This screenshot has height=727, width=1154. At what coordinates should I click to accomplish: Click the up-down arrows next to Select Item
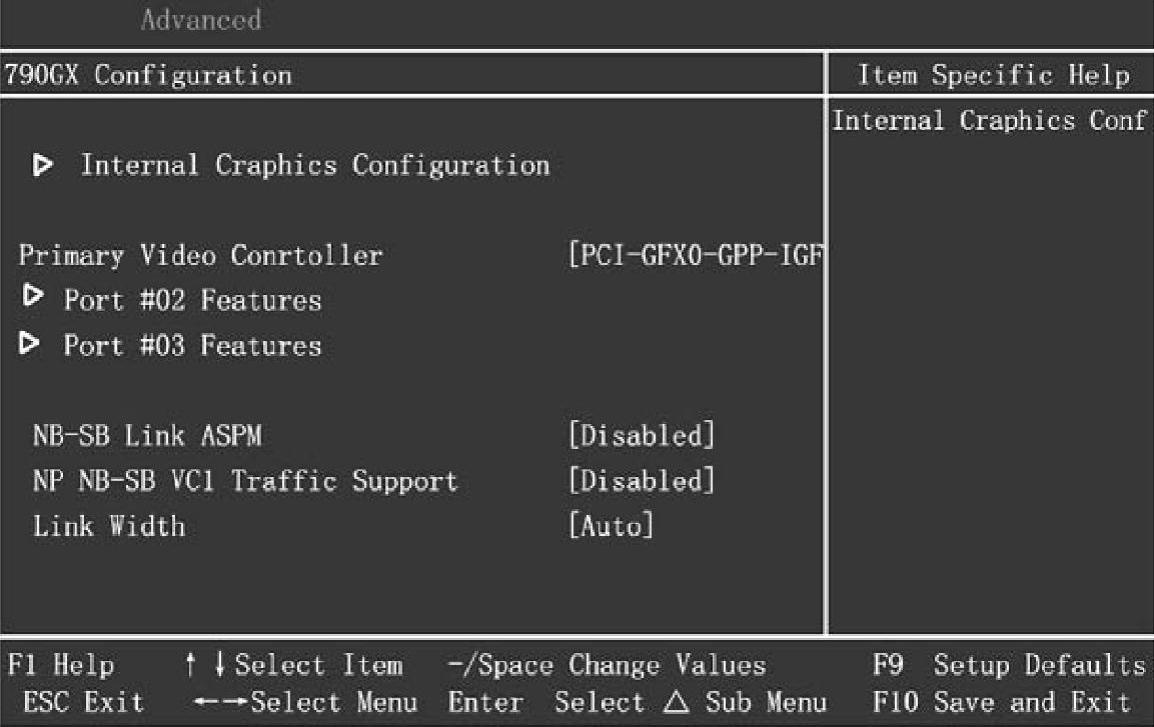tap(207, 666)
